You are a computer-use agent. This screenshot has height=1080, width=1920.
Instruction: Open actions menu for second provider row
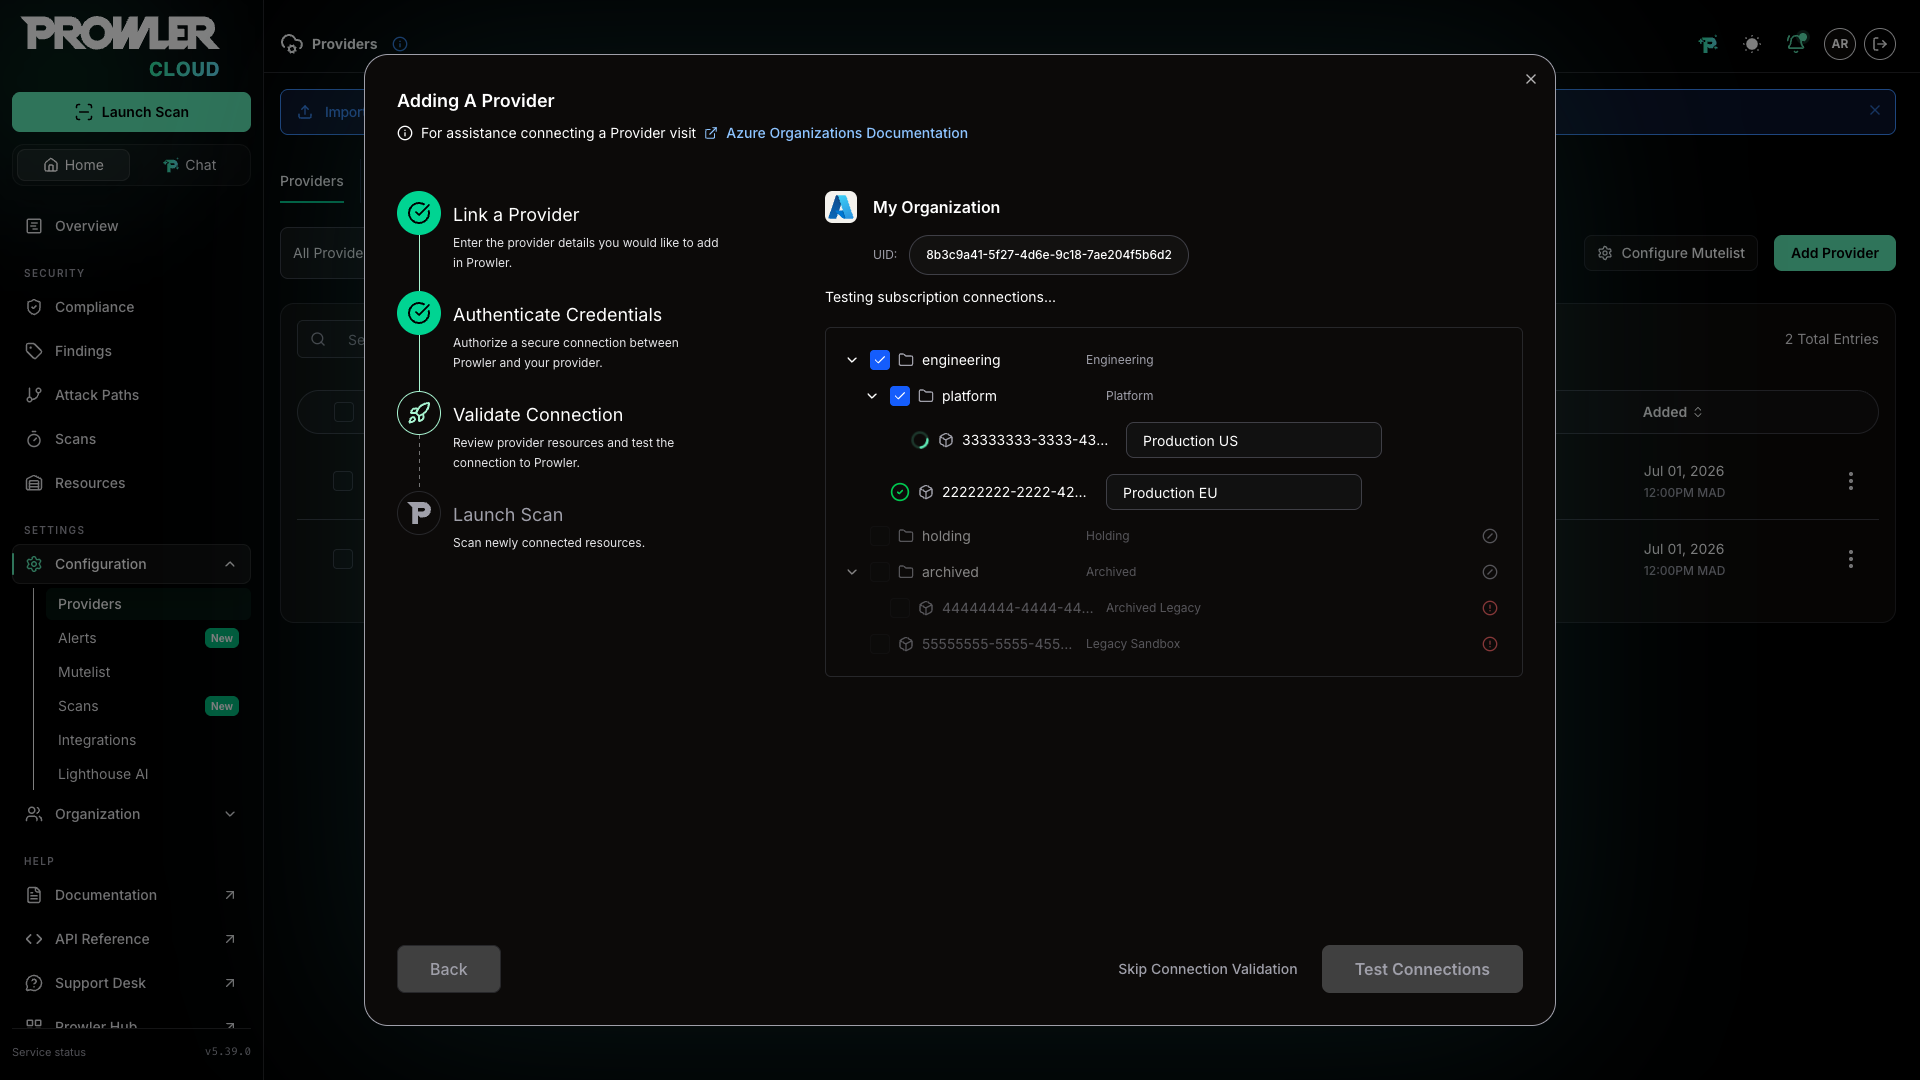(x=1851, y=559)
